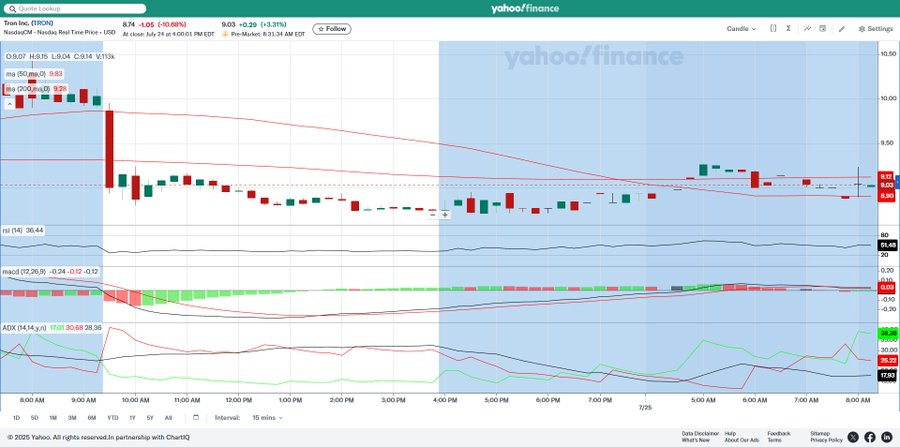Open the 15 mins interval dropdown
The width and height of the screenshot is (900, 447).
[267, 418]
